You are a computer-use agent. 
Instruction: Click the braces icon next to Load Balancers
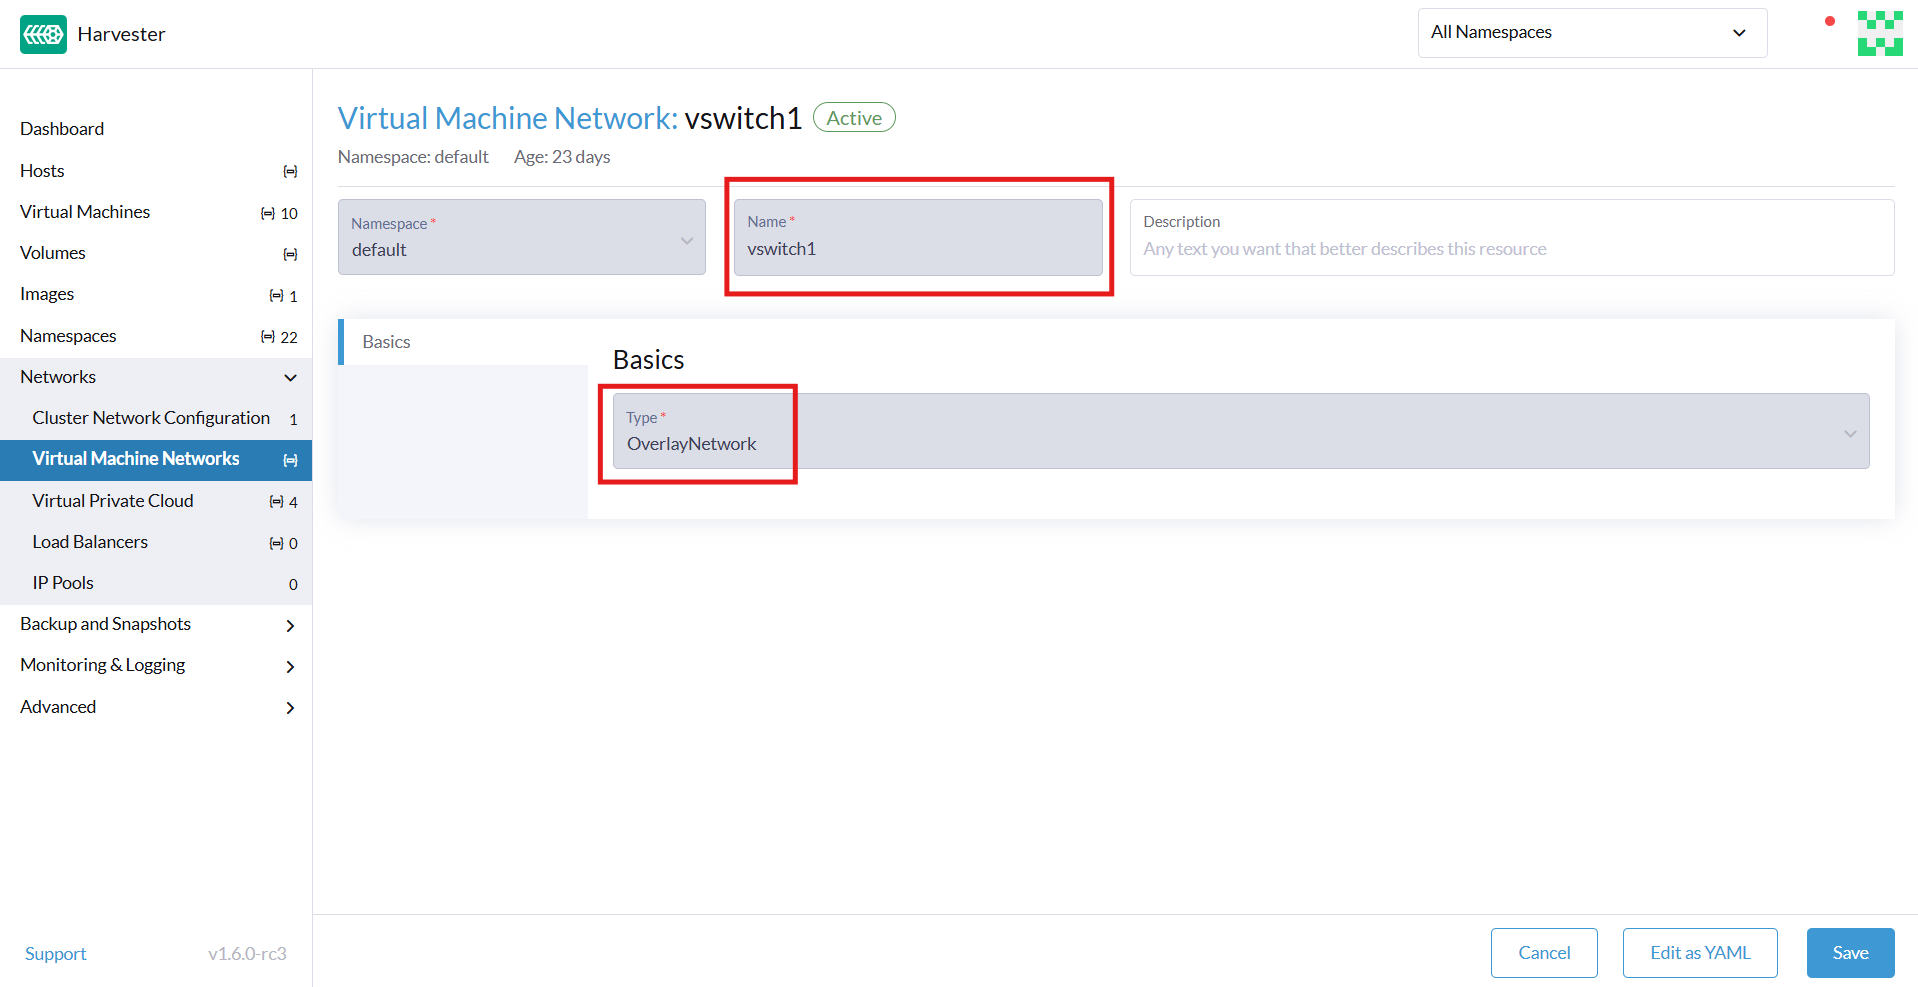(x=276, y=543)
